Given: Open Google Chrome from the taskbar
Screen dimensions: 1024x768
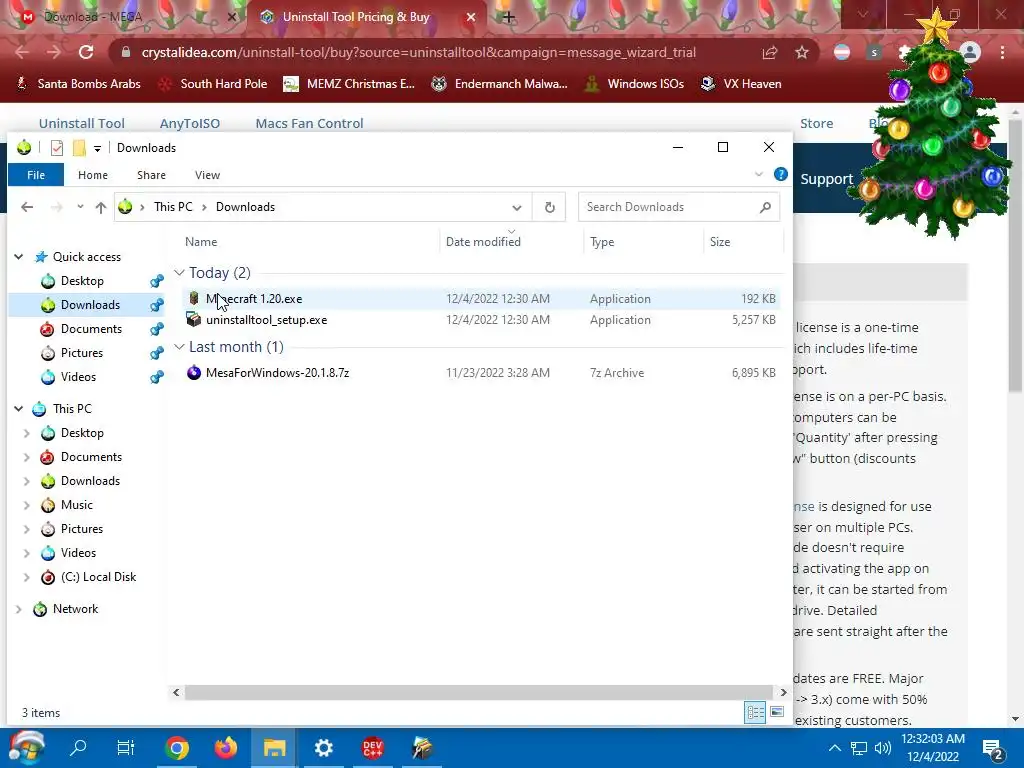Looking at the screenshot, I should (x=177, y=748).
